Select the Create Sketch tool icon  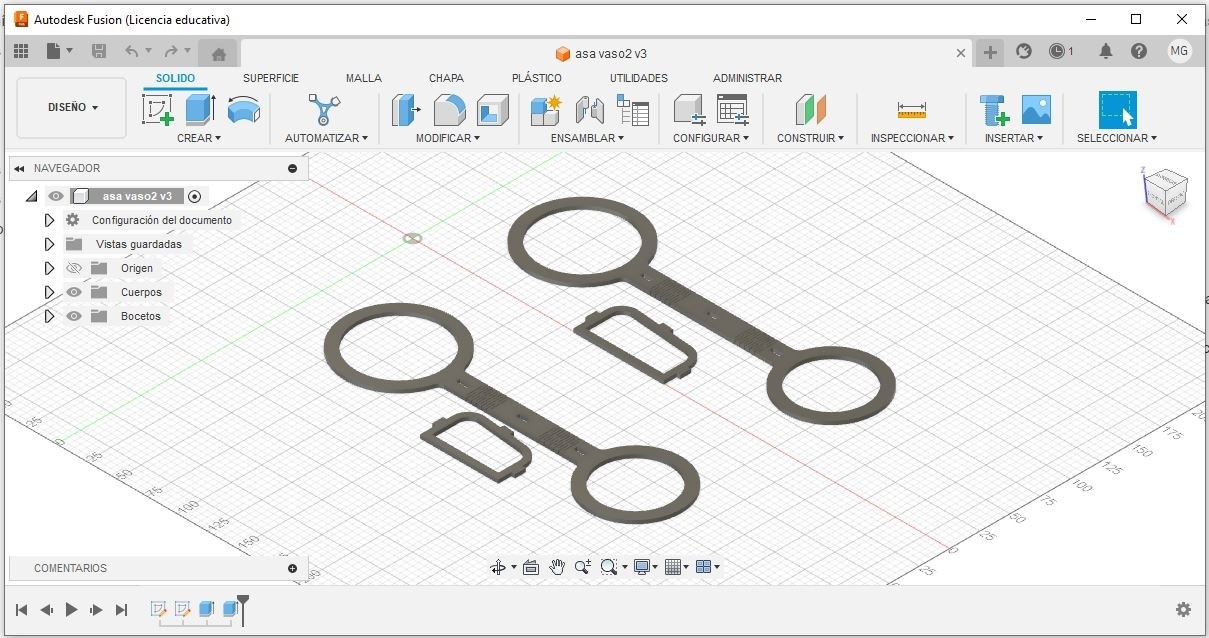[x=158, y=109]
